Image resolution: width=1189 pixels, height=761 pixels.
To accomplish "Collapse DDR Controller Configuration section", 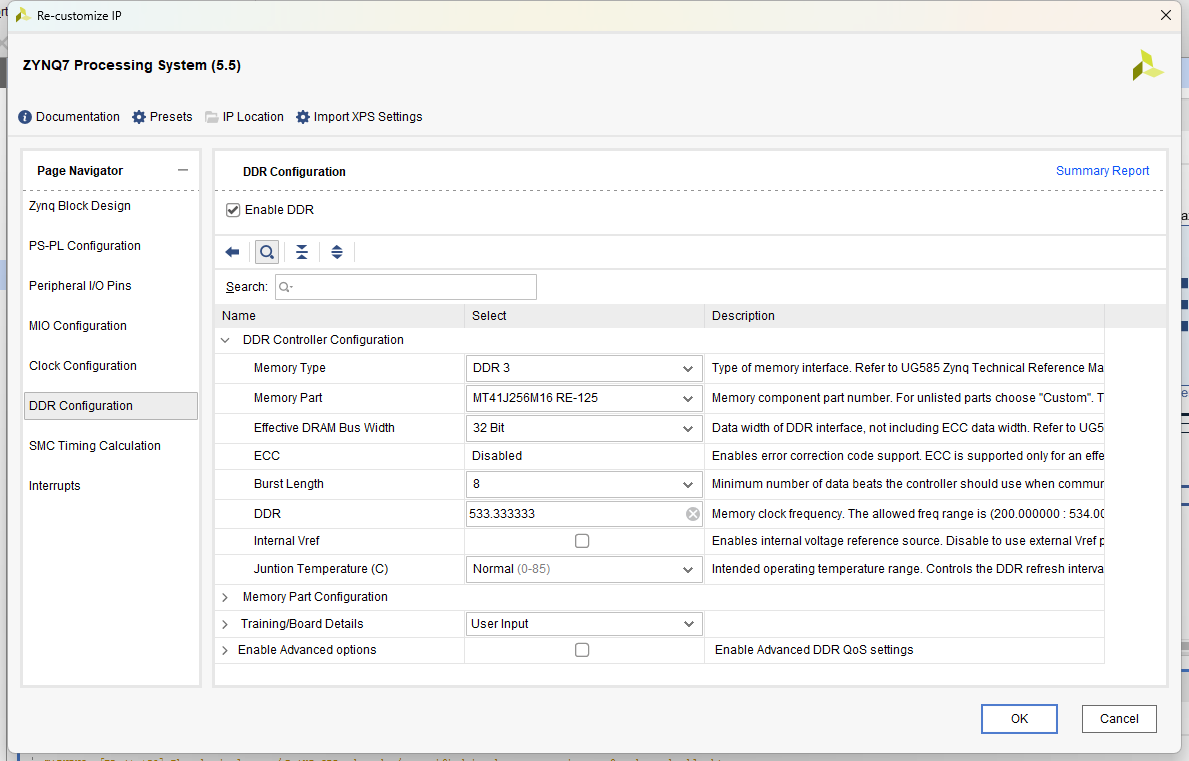I will (225, 340).
